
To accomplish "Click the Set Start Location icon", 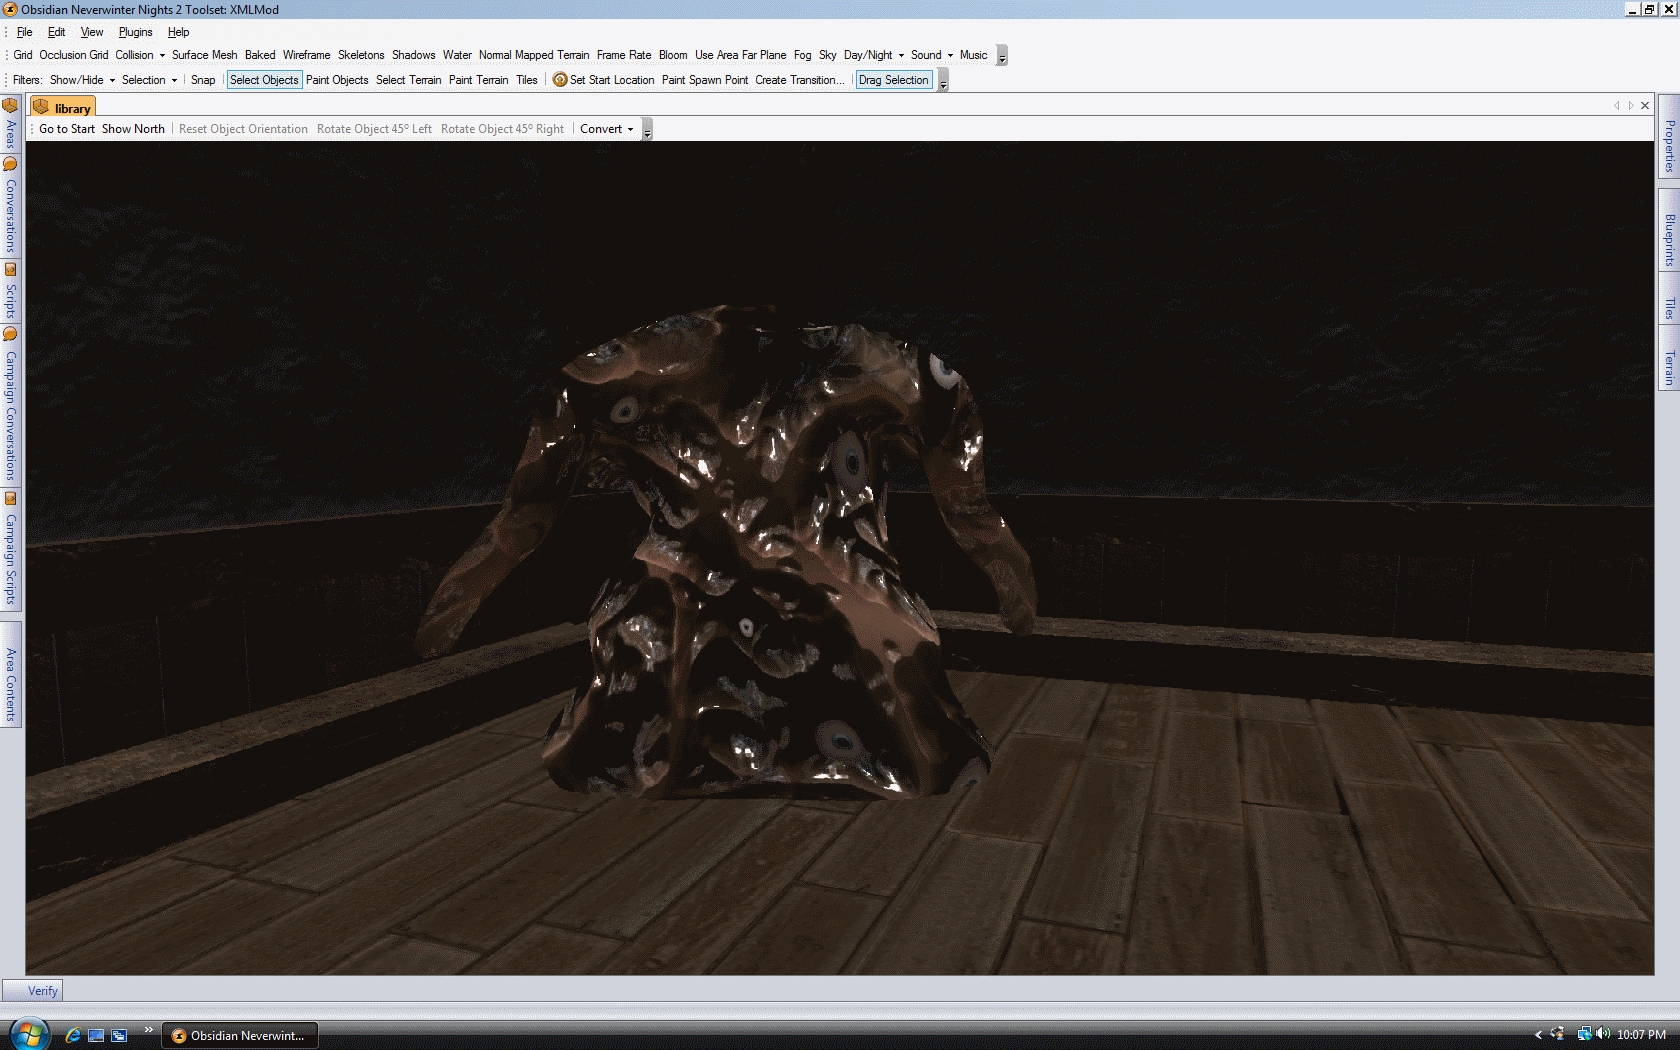I will (560, 80).
